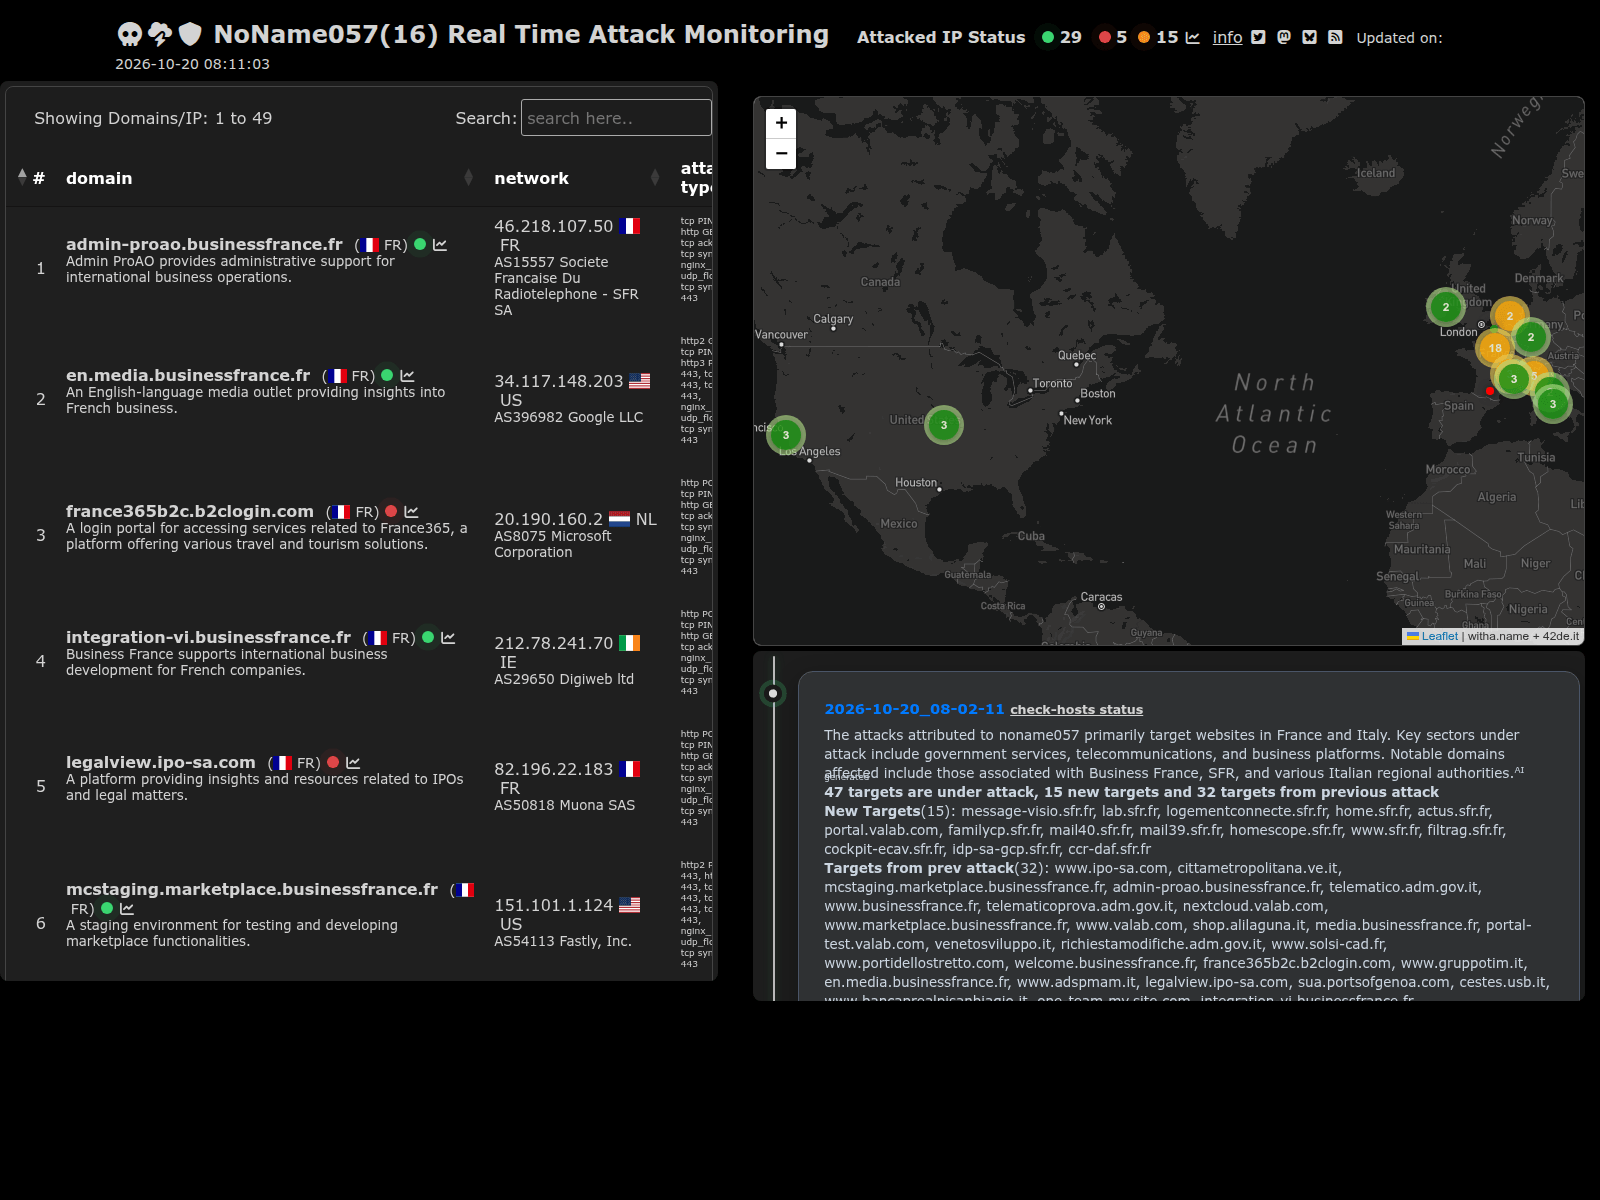Click the green 3 cluster over United States
This screenshot has width=1600, height=1200.
click(x=944, y=425)
